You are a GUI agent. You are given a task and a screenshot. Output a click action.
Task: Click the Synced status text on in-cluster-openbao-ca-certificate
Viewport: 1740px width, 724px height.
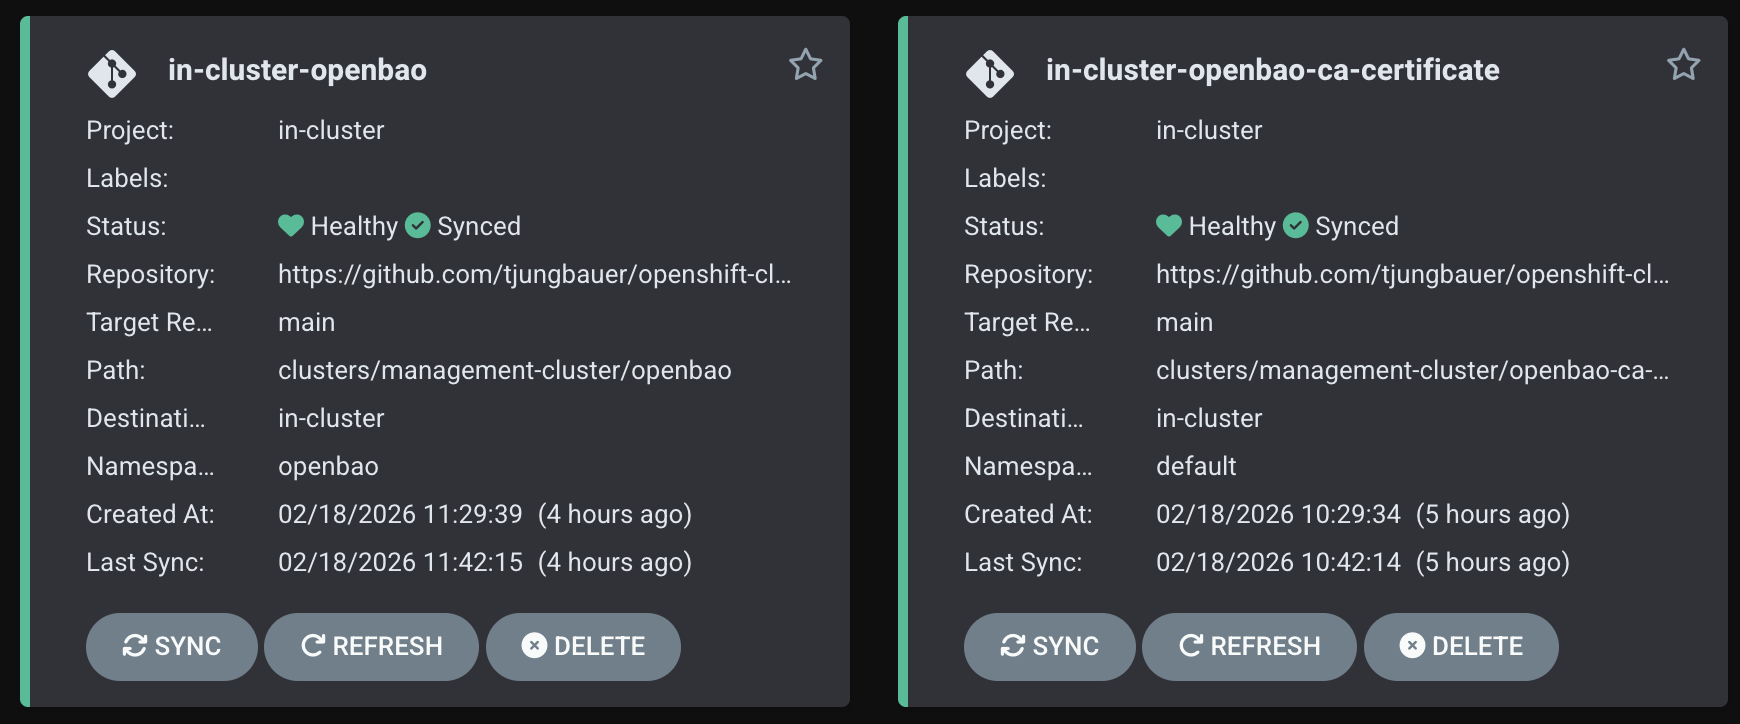tap(1357, 227)
